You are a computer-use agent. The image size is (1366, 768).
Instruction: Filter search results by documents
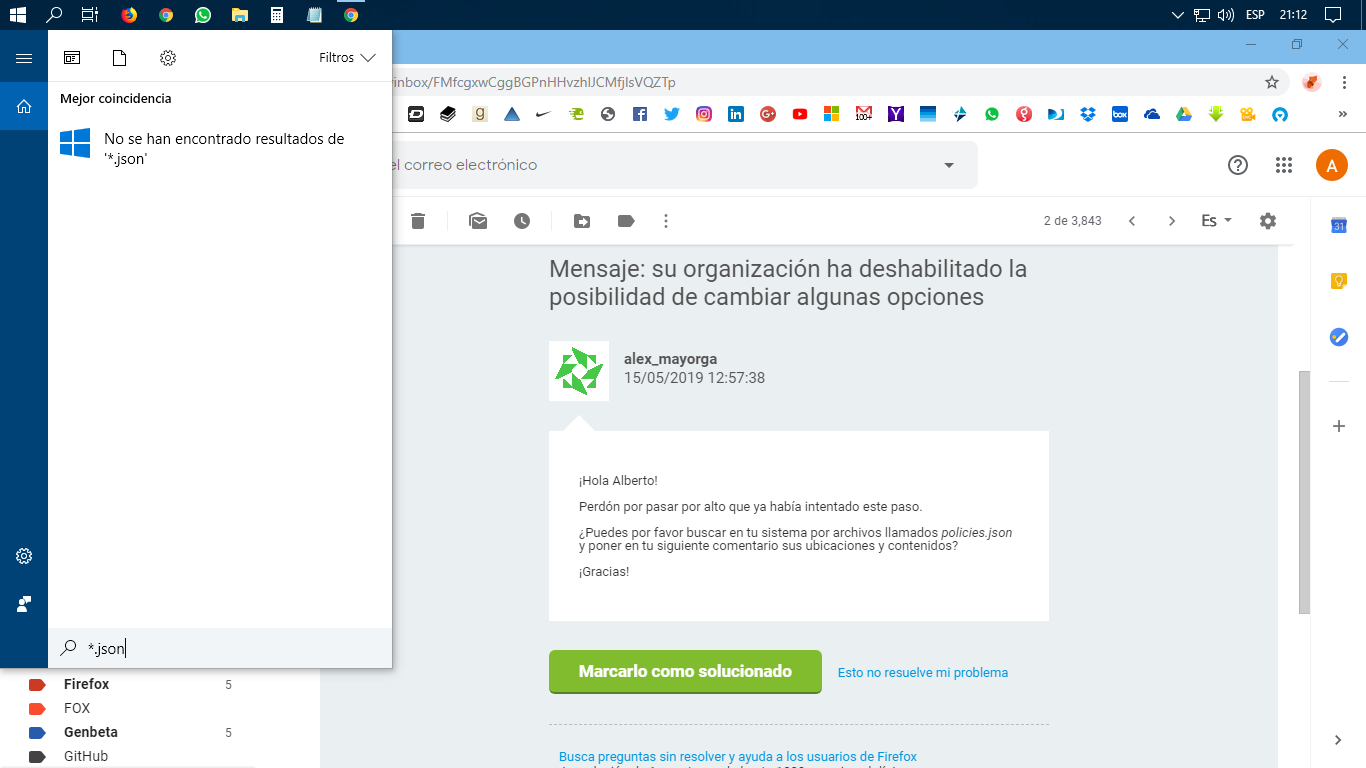[119, 58]
